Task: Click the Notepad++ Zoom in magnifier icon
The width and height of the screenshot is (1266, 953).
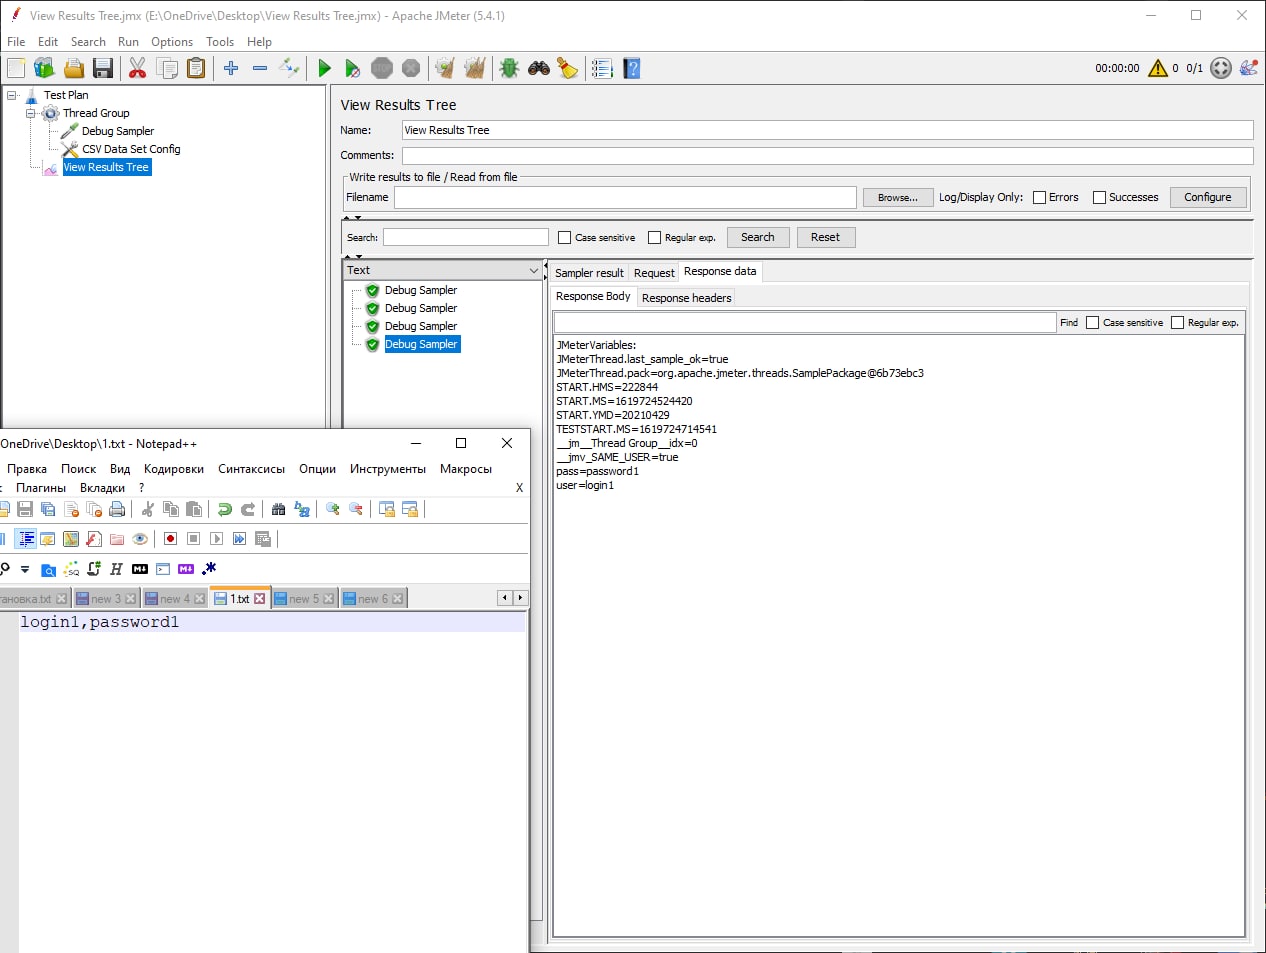Action: coord(333,509)
